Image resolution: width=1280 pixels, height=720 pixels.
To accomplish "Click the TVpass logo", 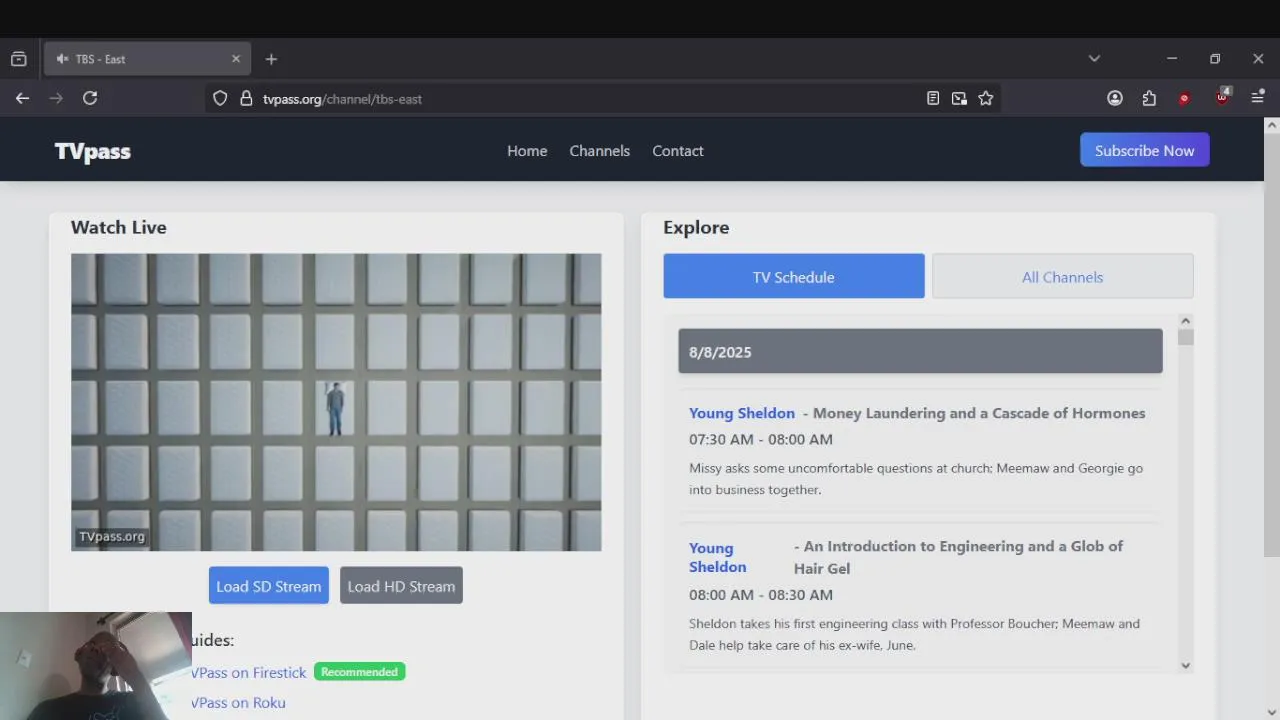I will [93, 151].
